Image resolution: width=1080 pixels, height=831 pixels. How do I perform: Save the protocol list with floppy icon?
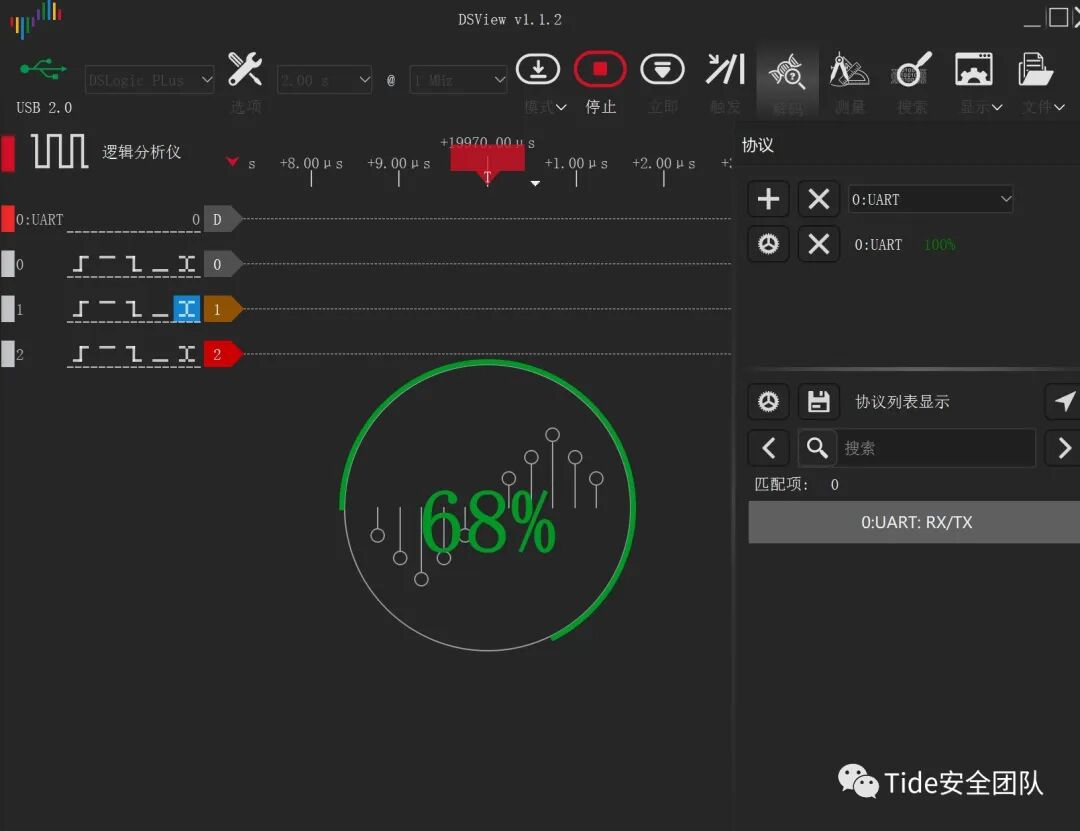click(818, 401)
